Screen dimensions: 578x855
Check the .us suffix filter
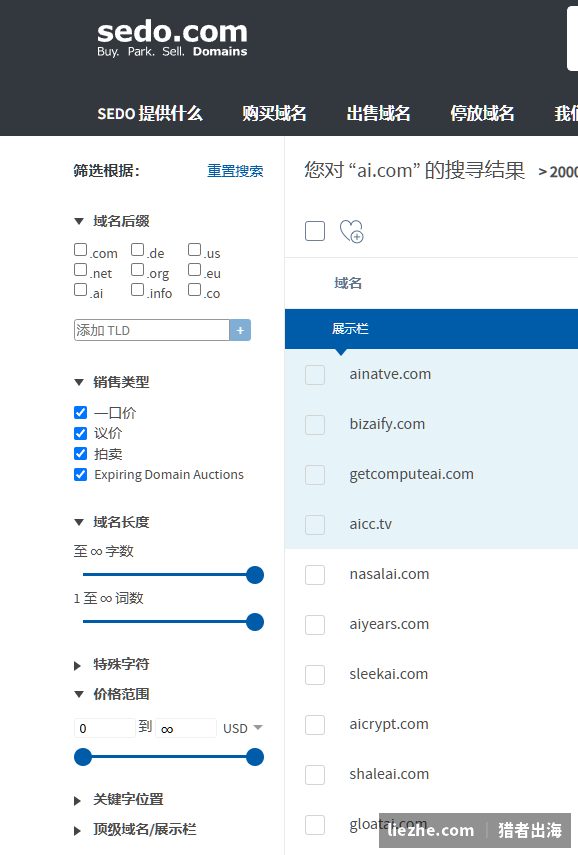[x=194, y=250]
